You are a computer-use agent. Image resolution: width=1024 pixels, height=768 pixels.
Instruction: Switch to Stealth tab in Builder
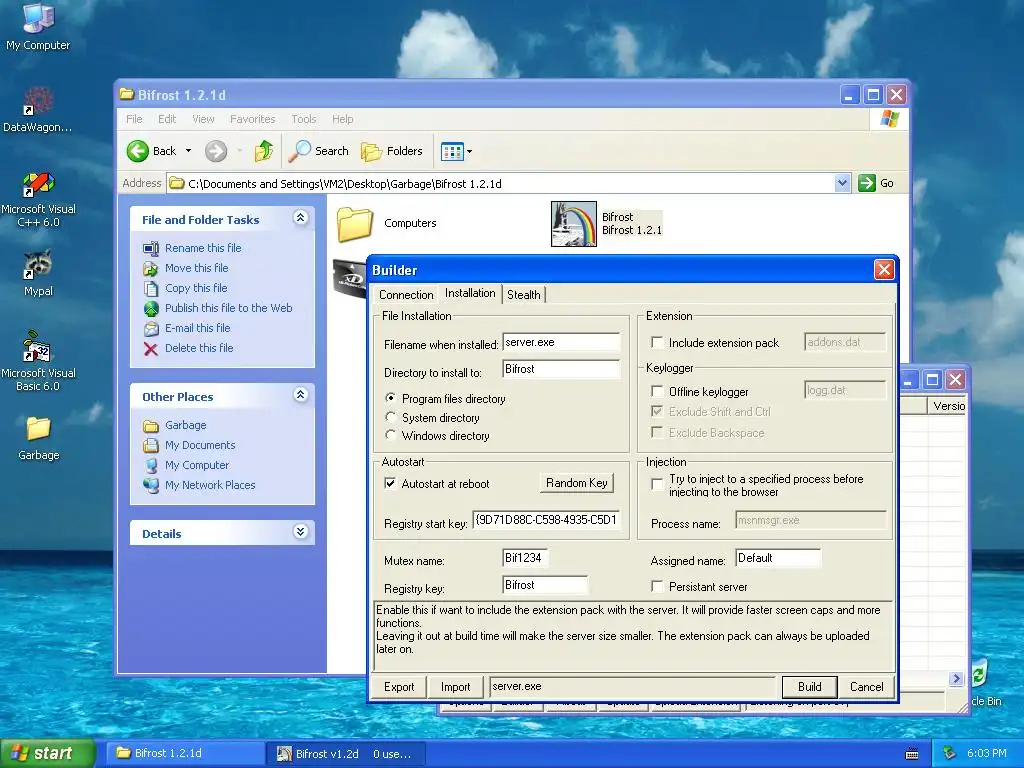pos(524,295)
